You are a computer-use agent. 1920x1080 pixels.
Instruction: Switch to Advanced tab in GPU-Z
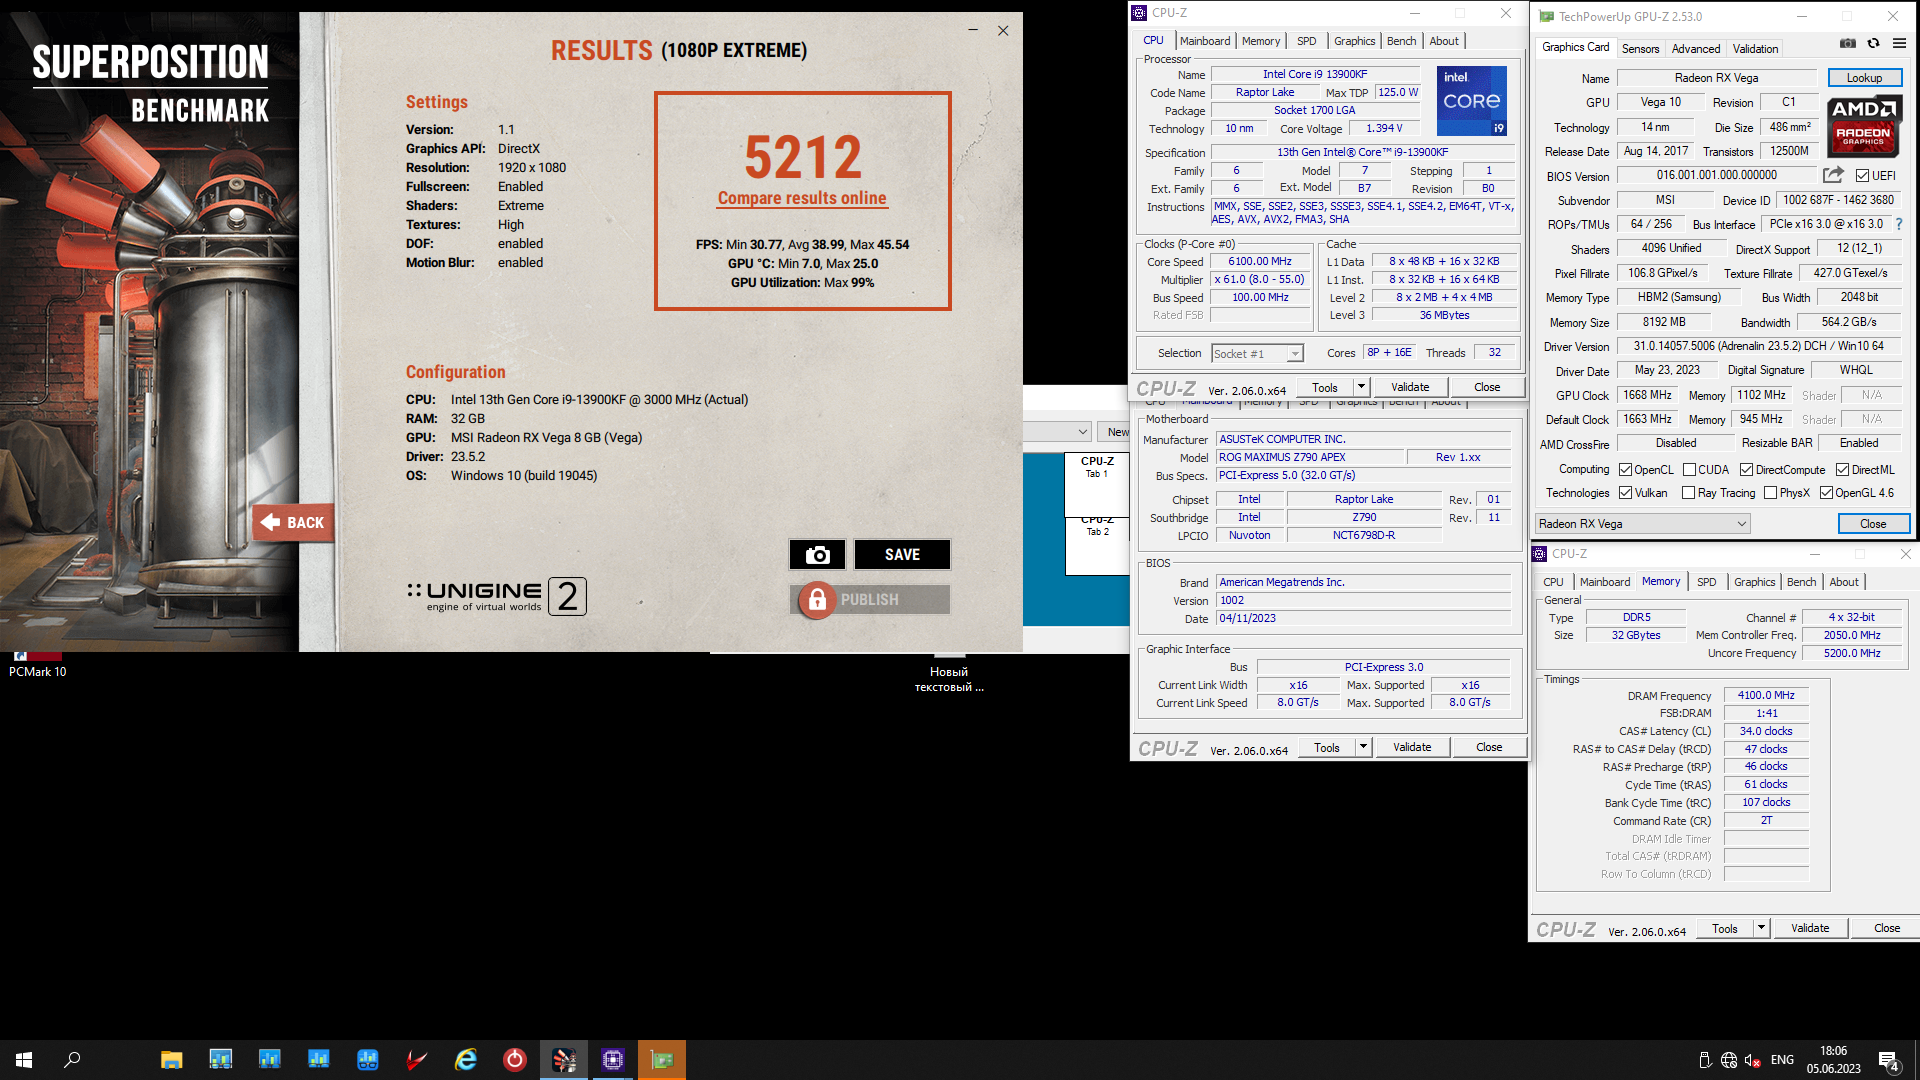click(1696, 48)
